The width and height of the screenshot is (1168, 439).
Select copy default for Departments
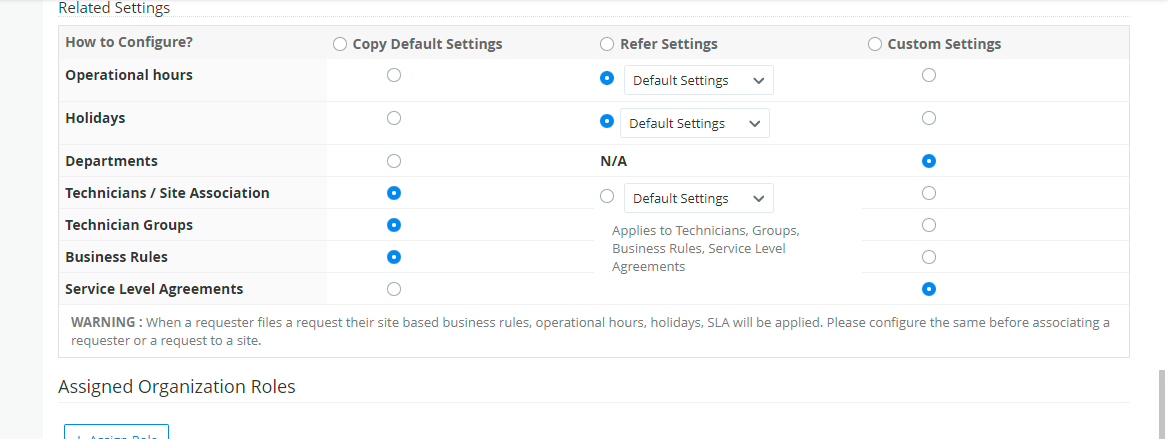[x=394, y=160]
